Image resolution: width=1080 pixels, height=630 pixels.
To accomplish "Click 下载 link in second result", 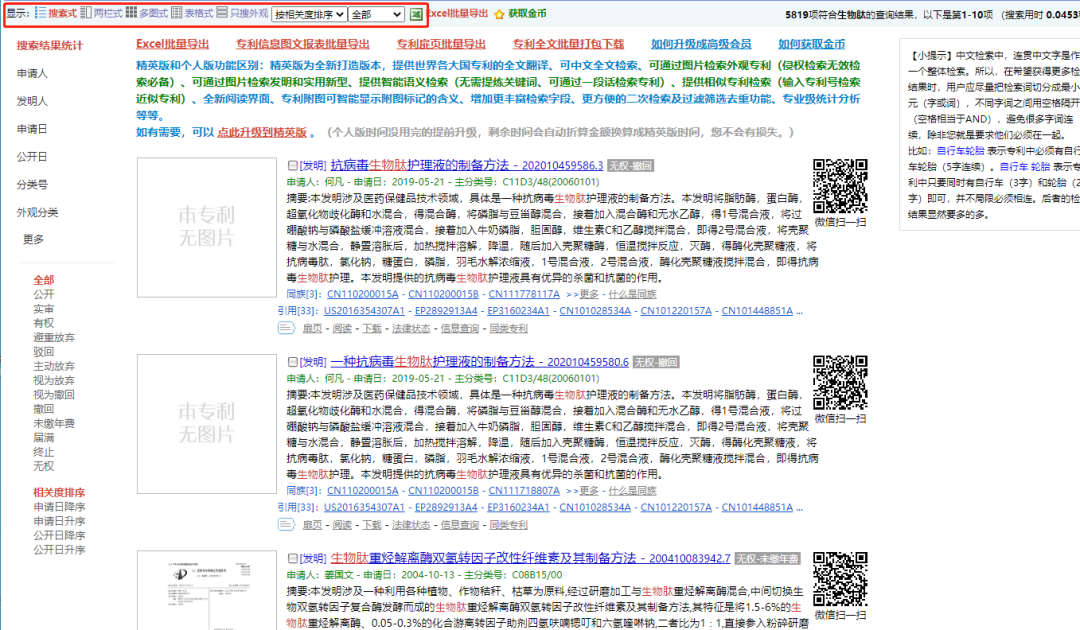I will [x=372, y=525].
